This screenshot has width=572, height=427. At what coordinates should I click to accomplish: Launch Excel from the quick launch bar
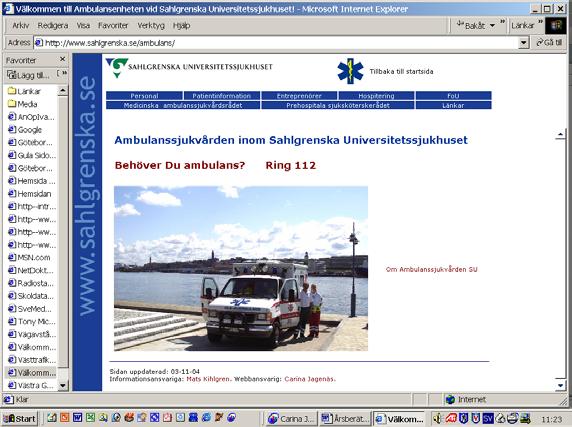(90, 417)
